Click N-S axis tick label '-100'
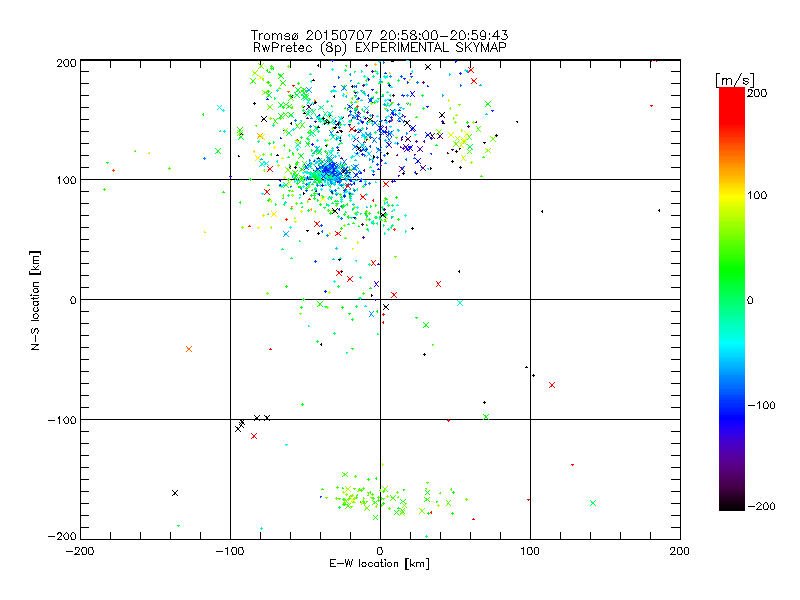Screen dimensions: 800x600 (62, 420)
